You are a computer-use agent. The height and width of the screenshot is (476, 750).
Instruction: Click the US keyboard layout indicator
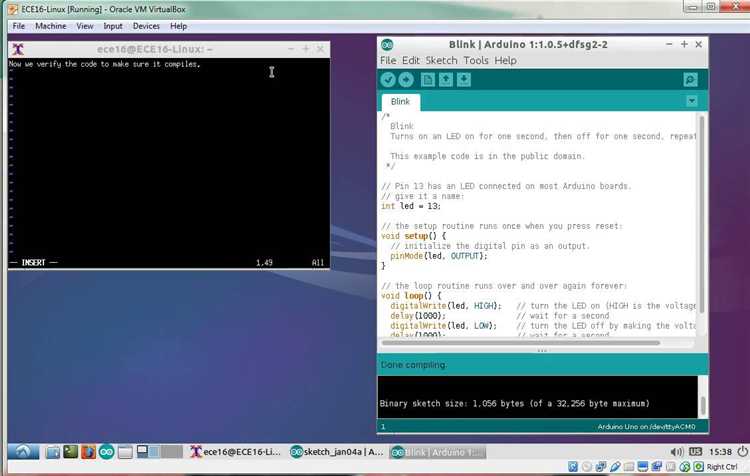click(x=695, y=452)
